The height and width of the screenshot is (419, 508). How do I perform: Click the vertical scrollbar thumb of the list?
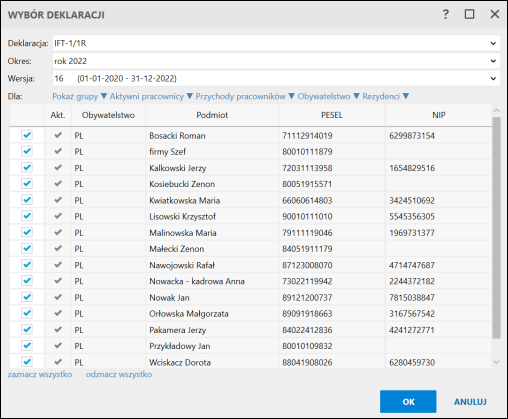(x=496, y=228)
